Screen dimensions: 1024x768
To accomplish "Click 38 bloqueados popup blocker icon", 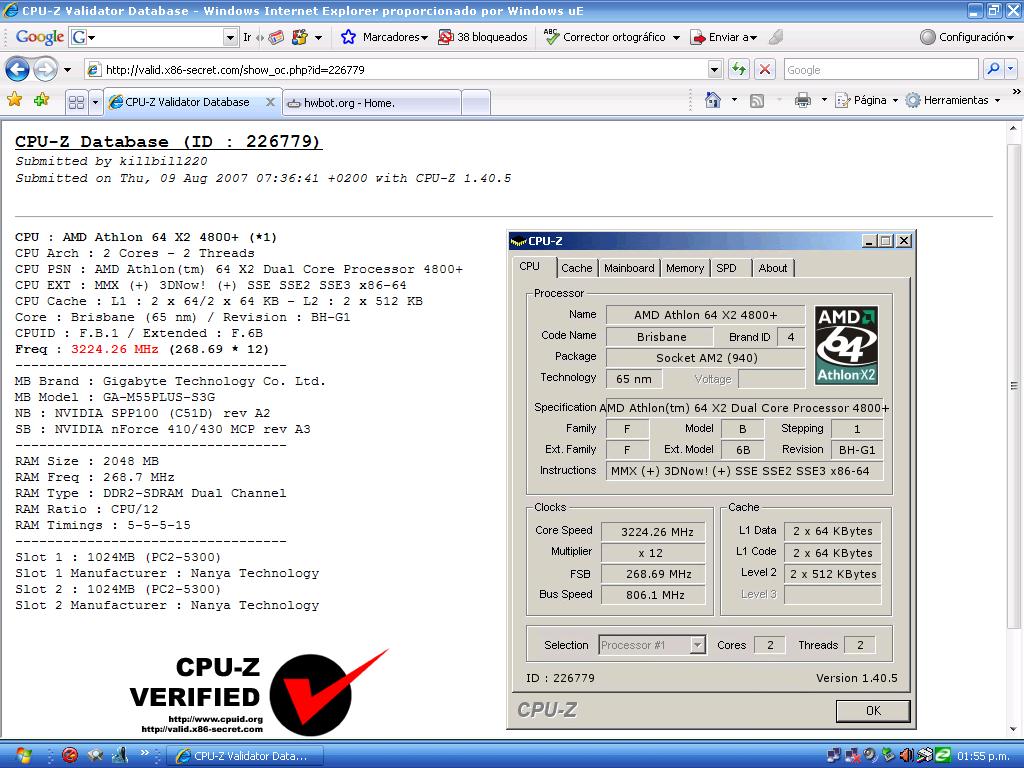I will 445,37.
